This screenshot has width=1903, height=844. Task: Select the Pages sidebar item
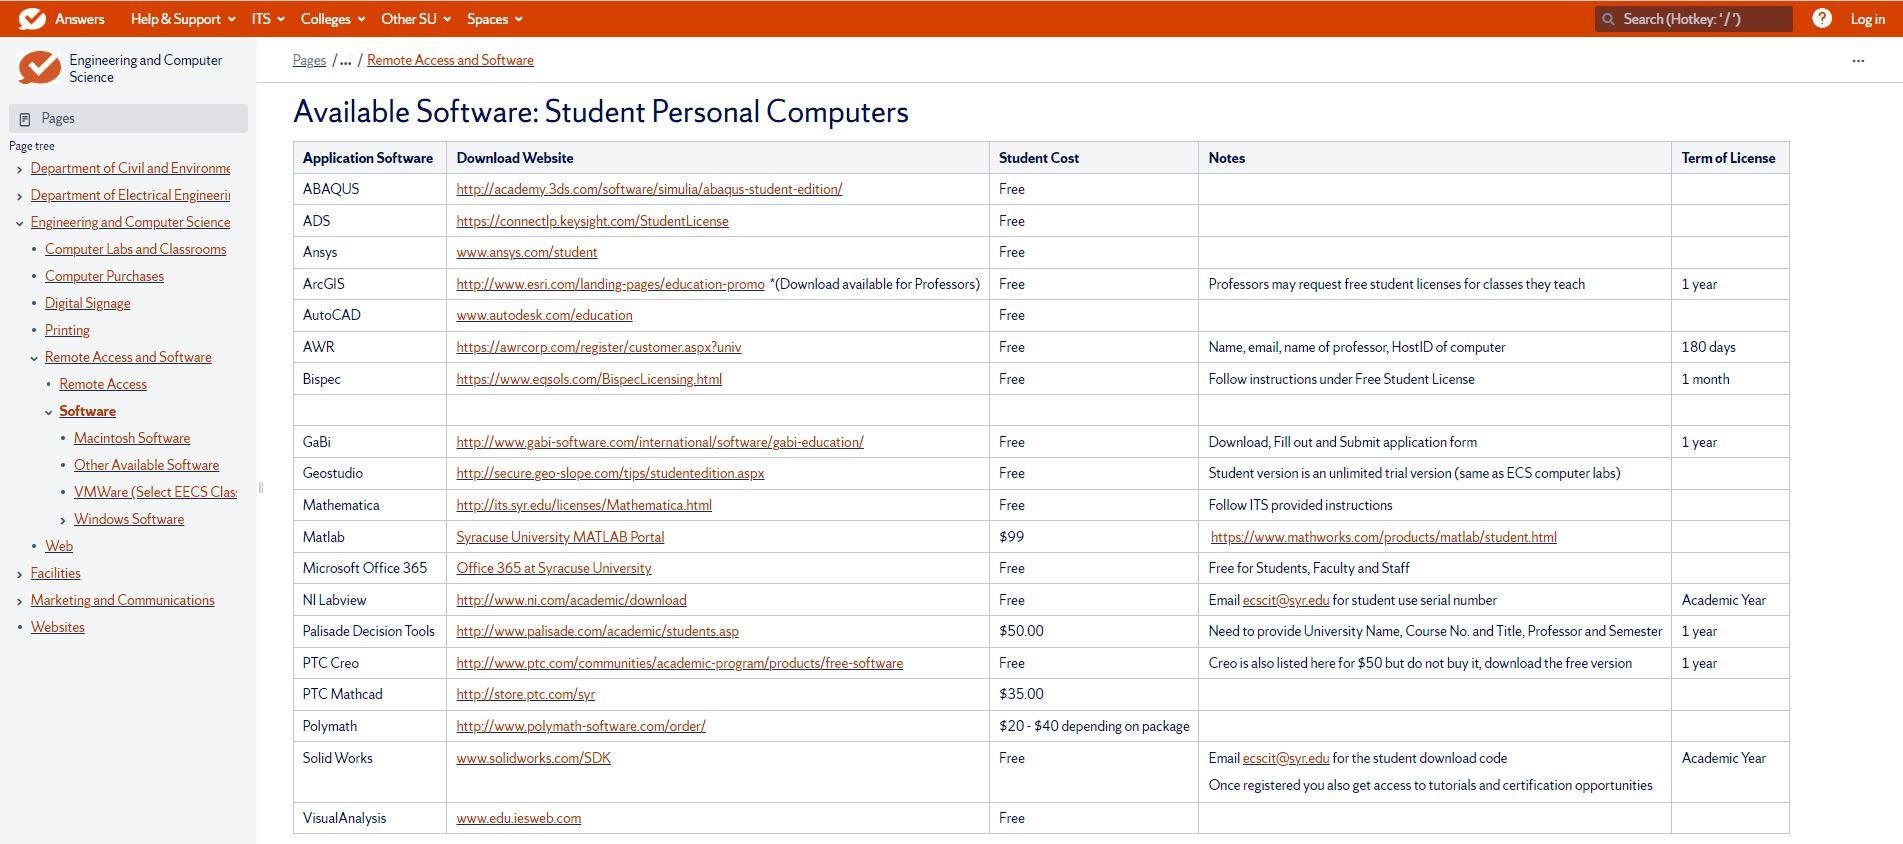pos(128,118)
